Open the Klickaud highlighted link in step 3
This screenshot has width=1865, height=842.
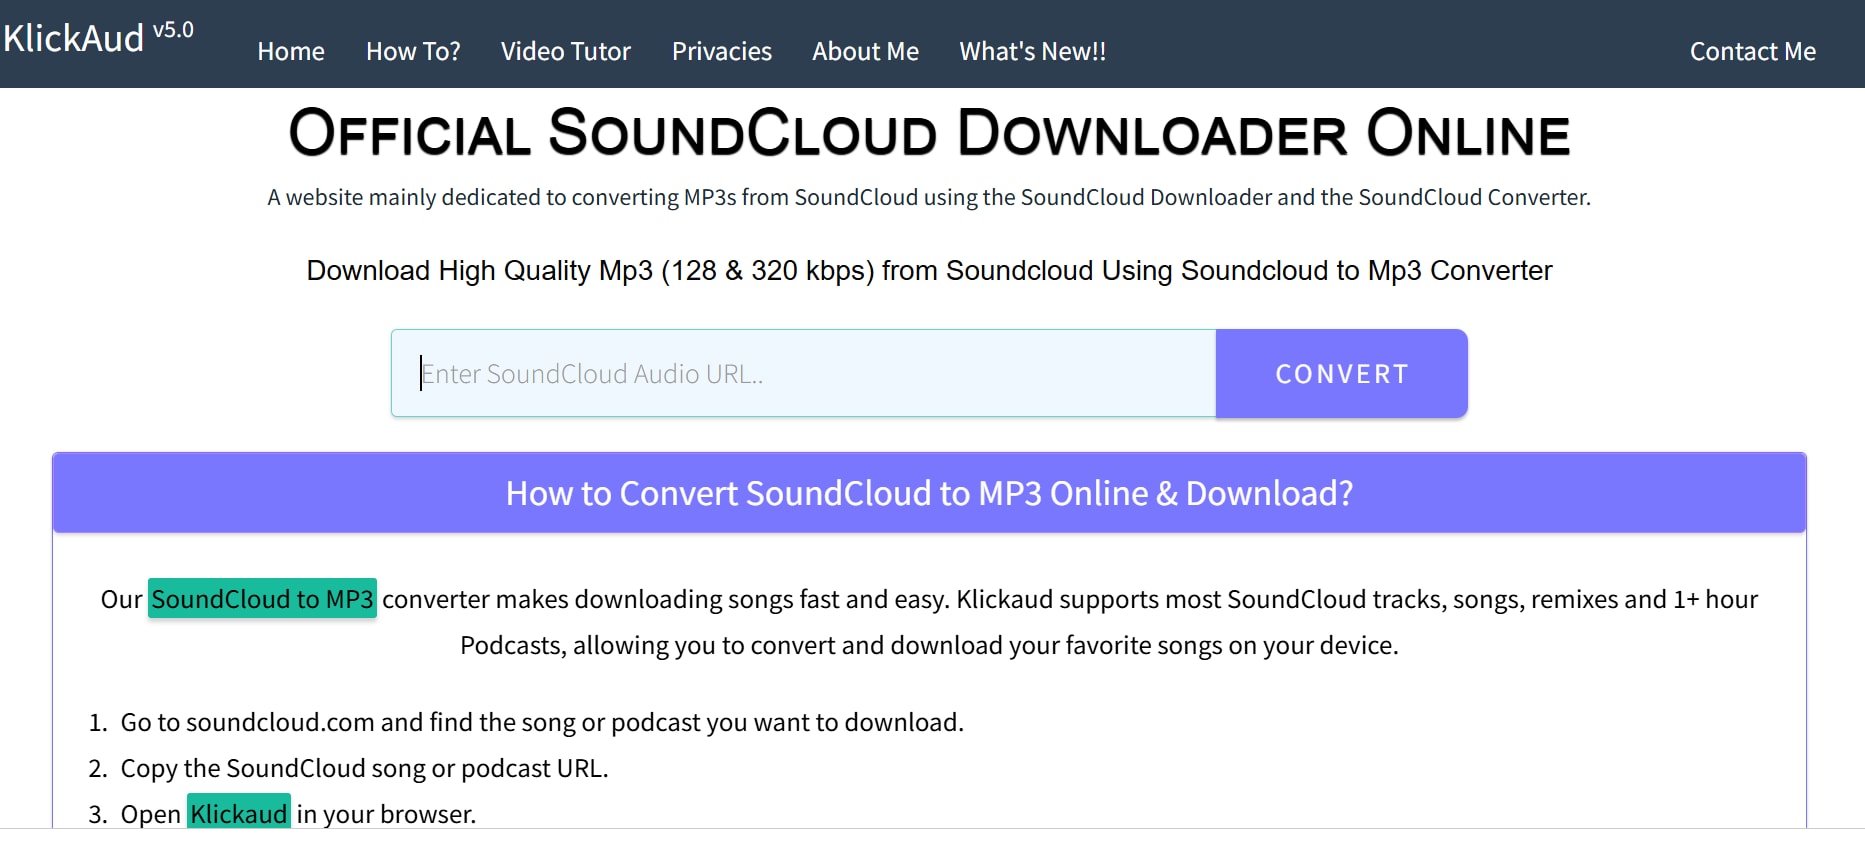coord(239,813)
